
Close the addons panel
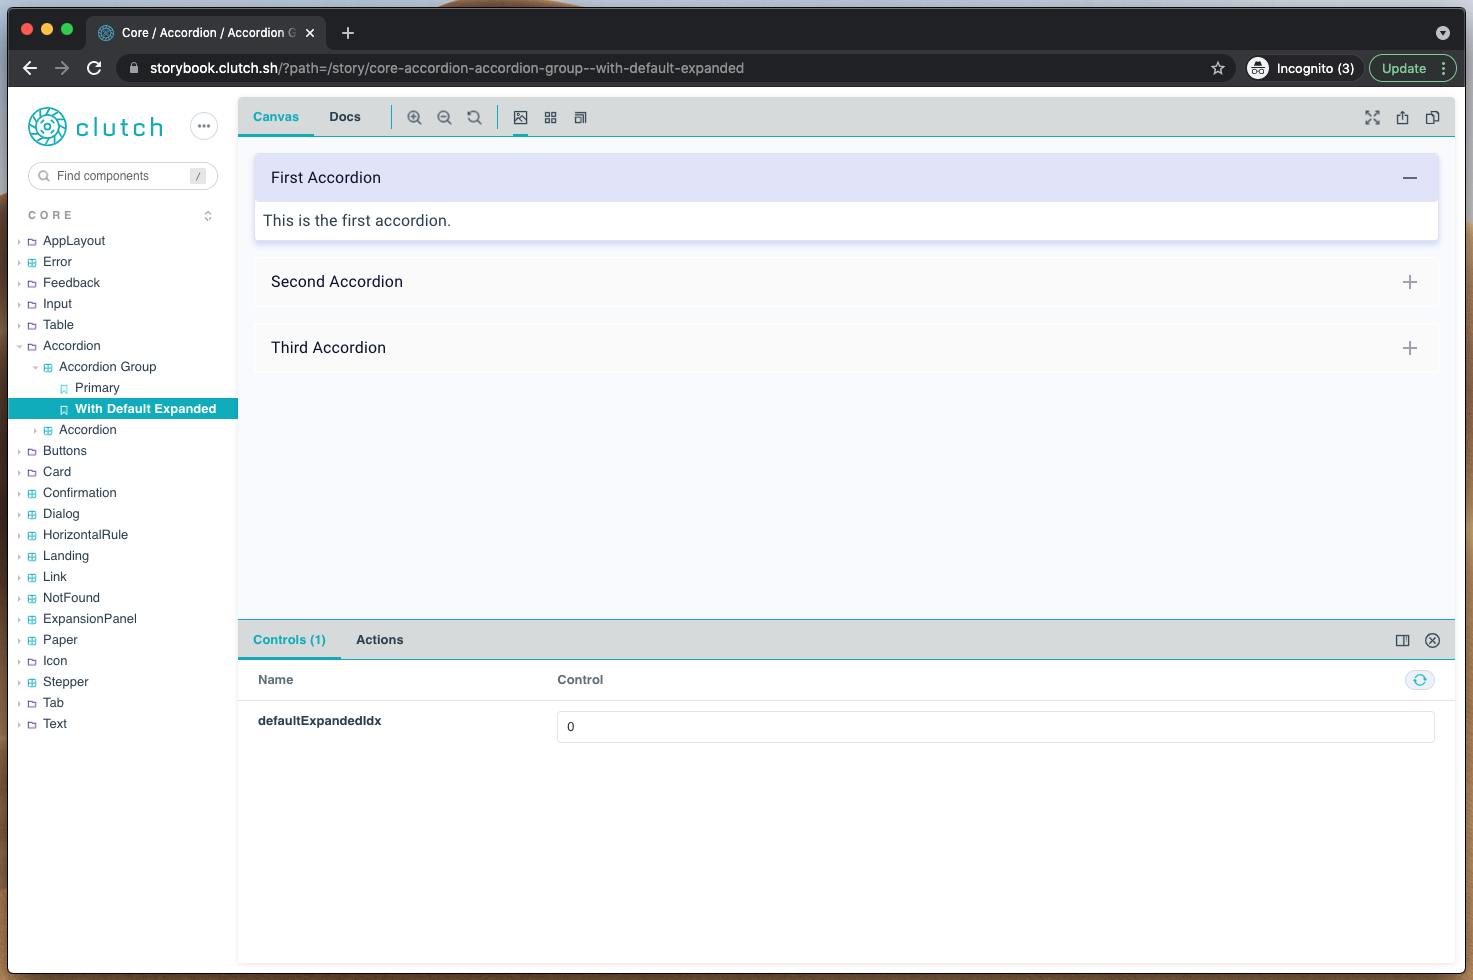click(1432, 640)
